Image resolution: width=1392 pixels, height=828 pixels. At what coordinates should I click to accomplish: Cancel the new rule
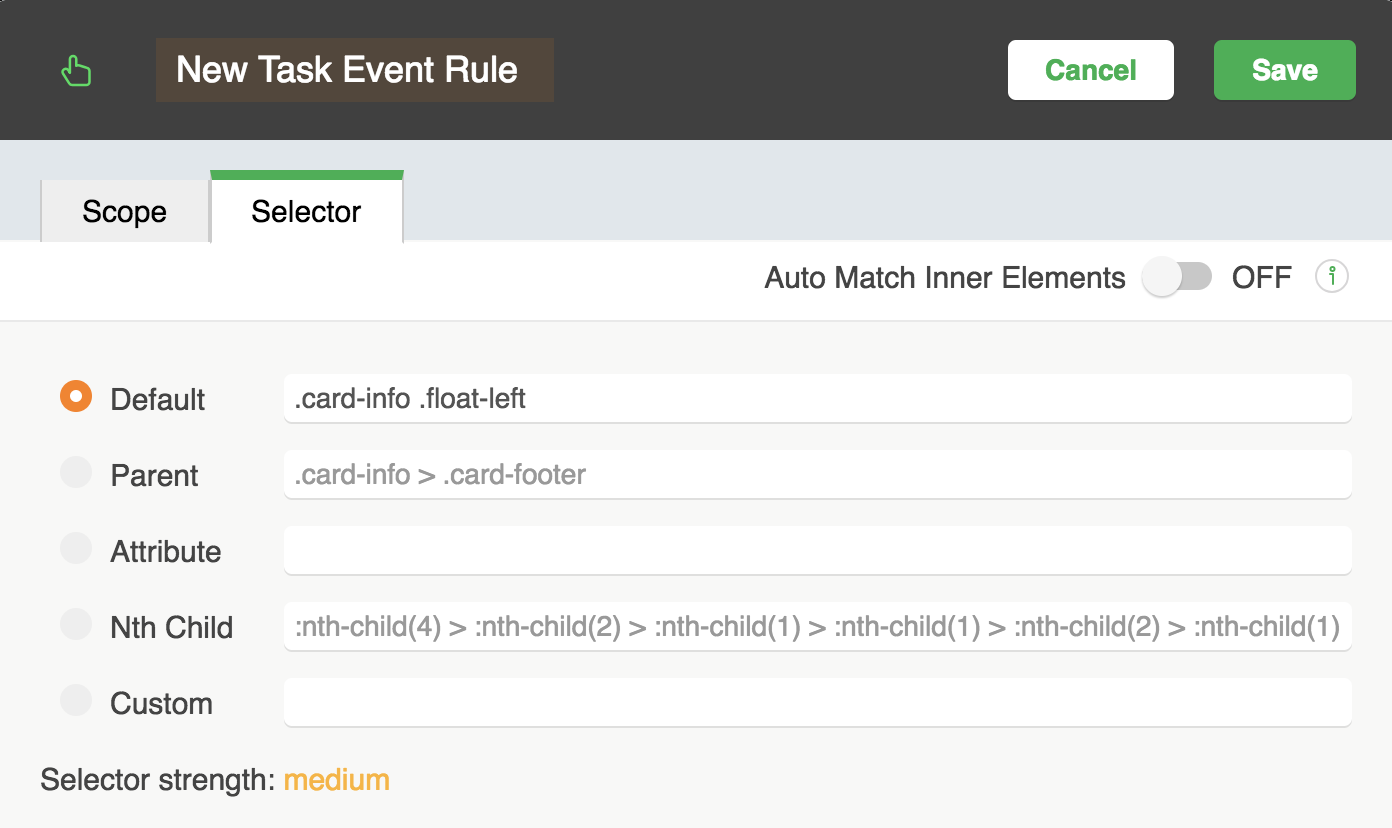click(x=1091, y=70)
